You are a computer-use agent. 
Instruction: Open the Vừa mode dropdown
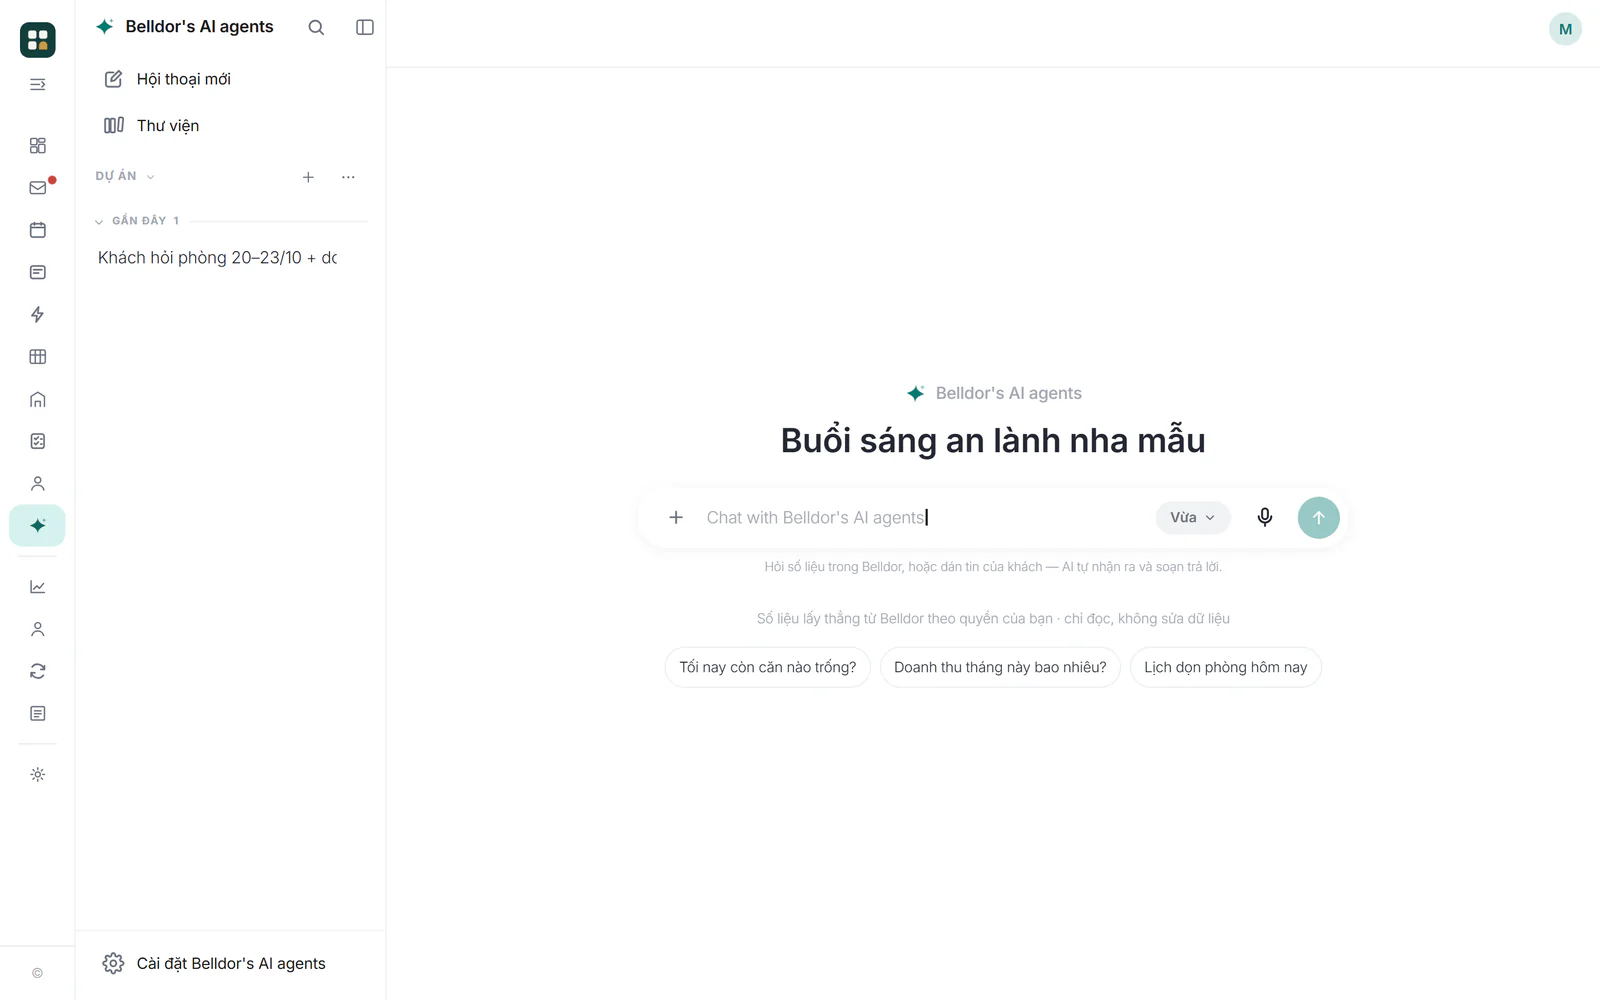tap(1193, 518)
